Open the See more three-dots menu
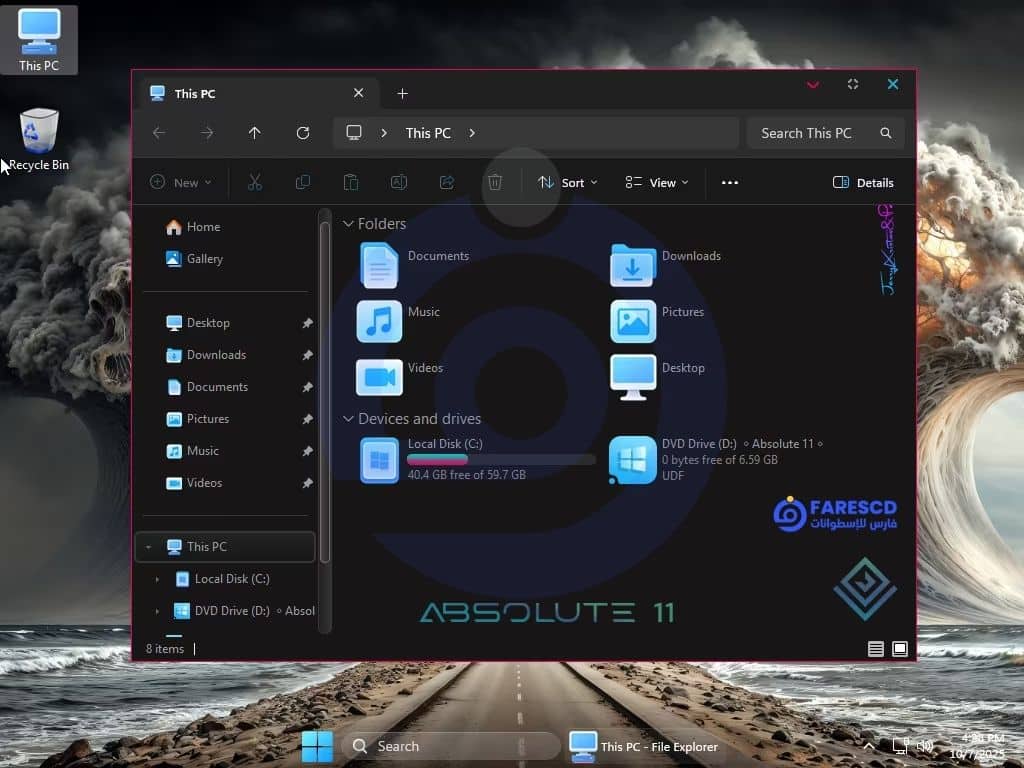1024x768 pixels. click(730, 182)
